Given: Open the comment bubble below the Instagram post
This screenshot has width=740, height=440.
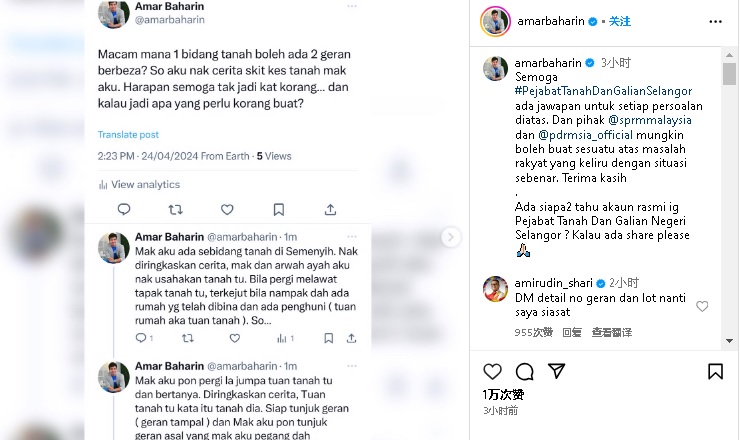Looking at the screenshot, I should pos(524,372).
